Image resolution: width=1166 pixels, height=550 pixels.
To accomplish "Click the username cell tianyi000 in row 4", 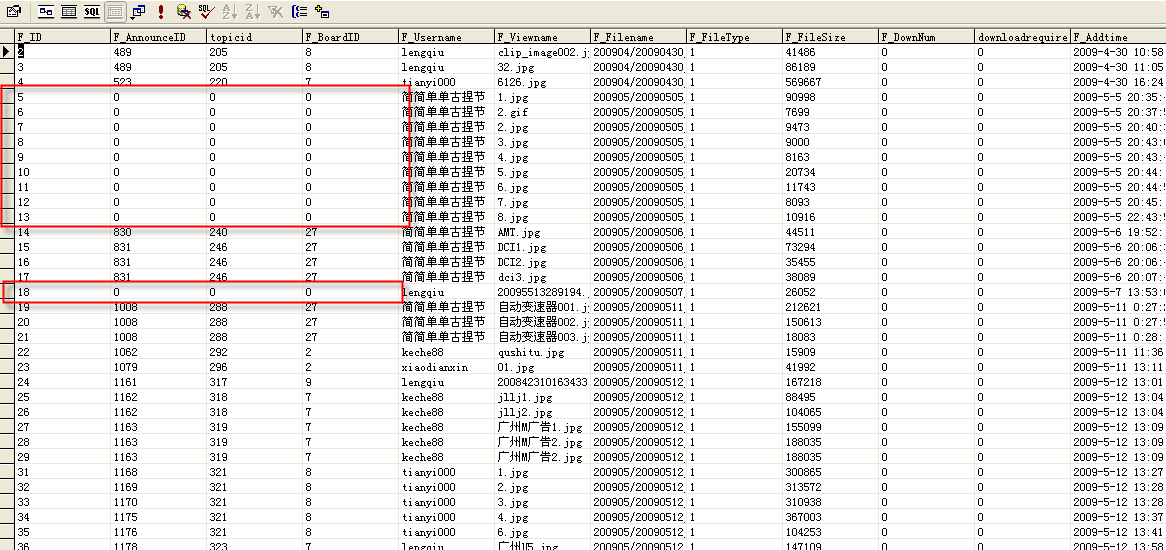I will 446,82.
